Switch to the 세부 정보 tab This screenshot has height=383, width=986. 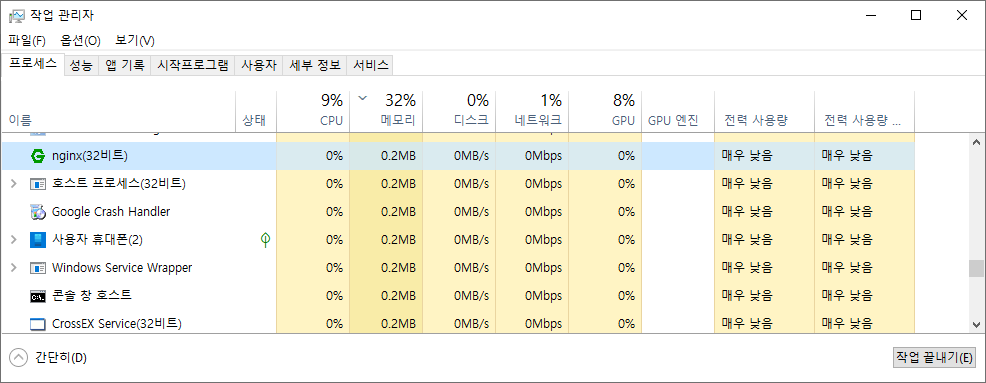[x=315, y=65]
